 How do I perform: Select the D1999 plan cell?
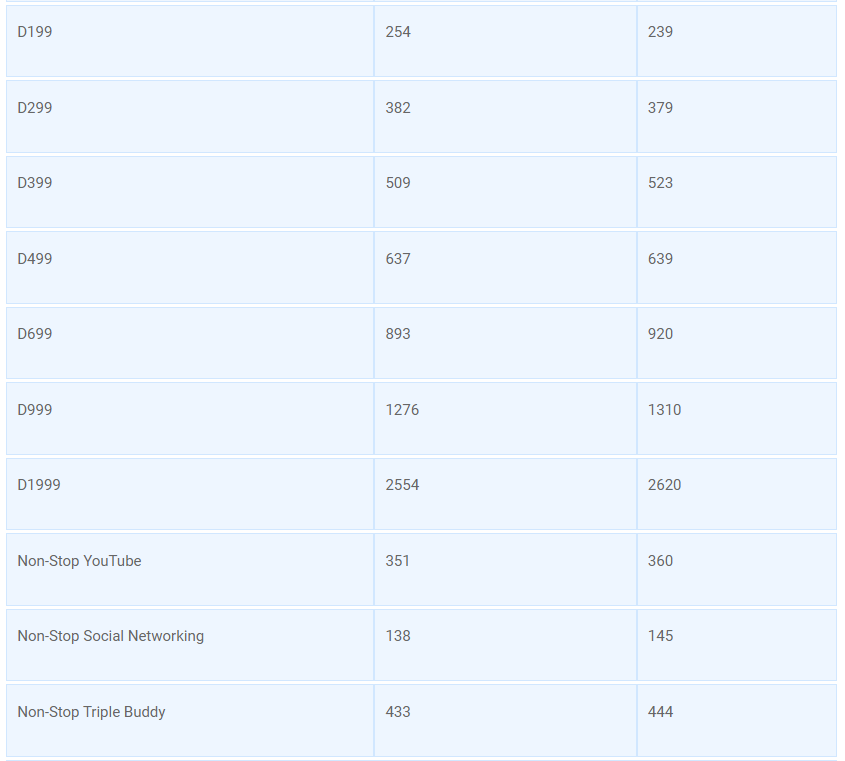pyautogui.click(x=190, y=494)
